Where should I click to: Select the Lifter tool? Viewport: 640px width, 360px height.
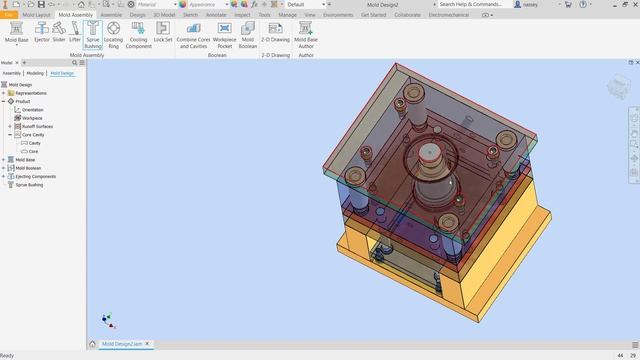pyautogui.click(x=75, y=32)
